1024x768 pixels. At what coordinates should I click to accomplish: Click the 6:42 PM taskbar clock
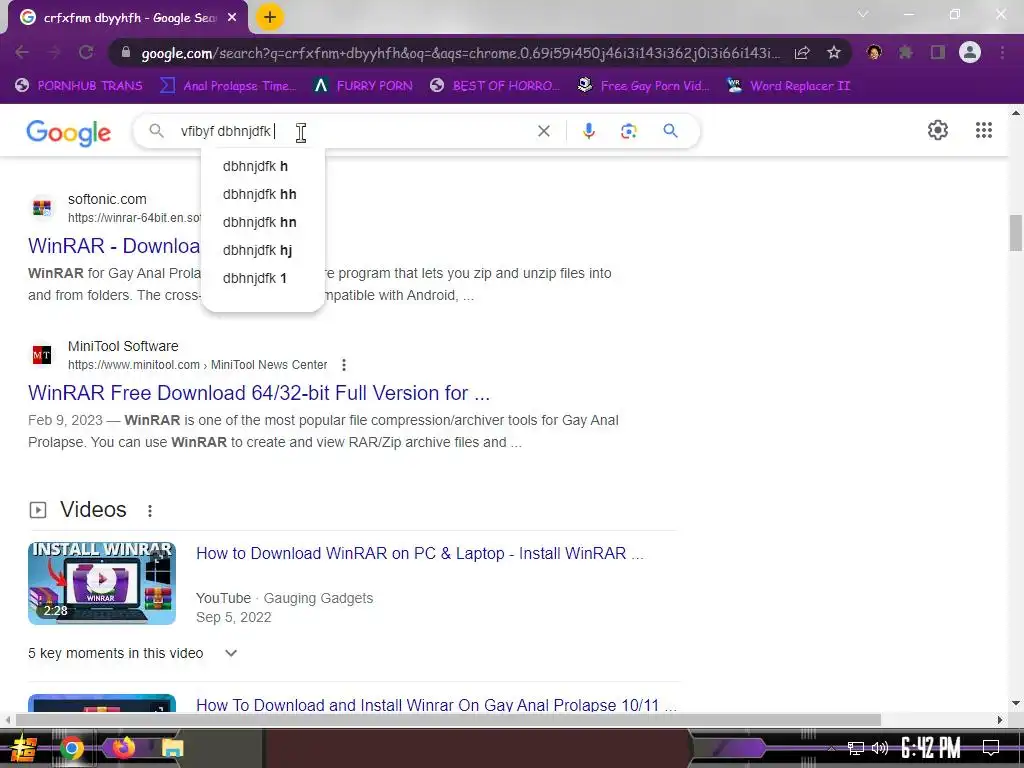point(931,748)
